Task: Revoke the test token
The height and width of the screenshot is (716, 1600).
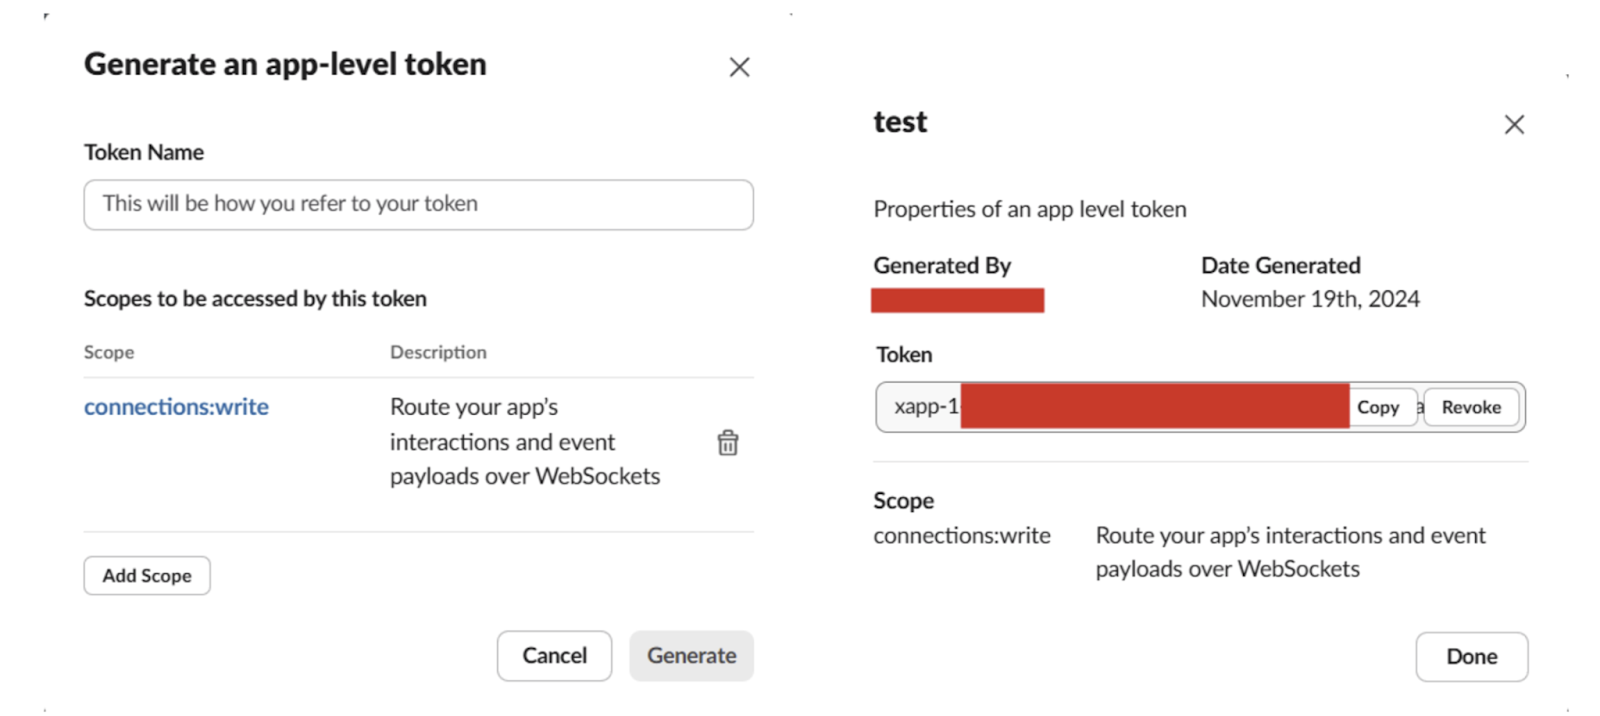Action: point(1471,407)
